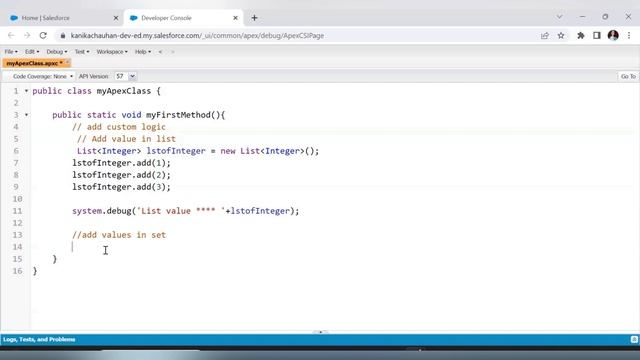Image resolution: width=640 pixels, height=360 pixels.
Task: Open browser extensions puzzle icon
Action: coord(580,36)
